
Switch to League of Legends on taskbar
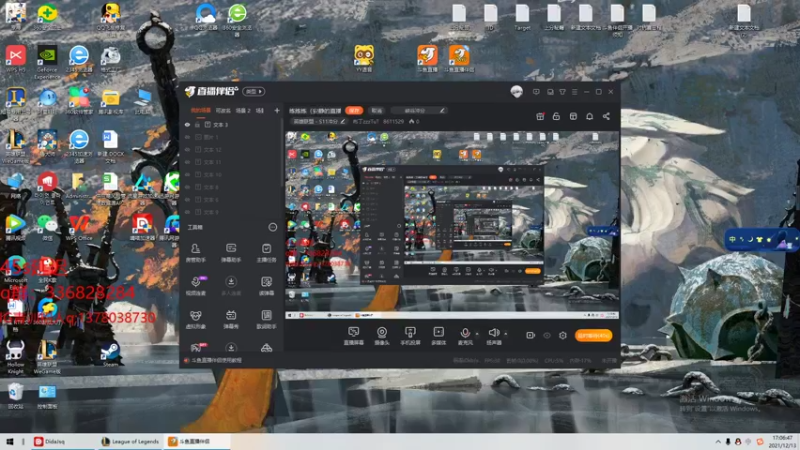point(130,441)
